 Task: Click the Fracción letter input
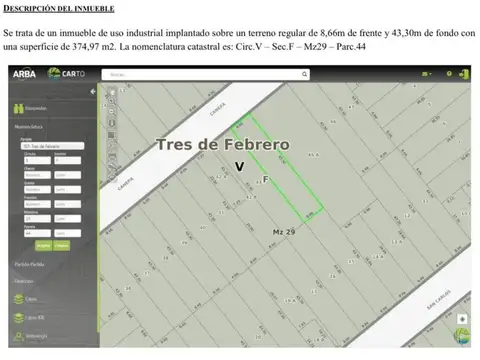pyautogui.click(x=68, y=204)
